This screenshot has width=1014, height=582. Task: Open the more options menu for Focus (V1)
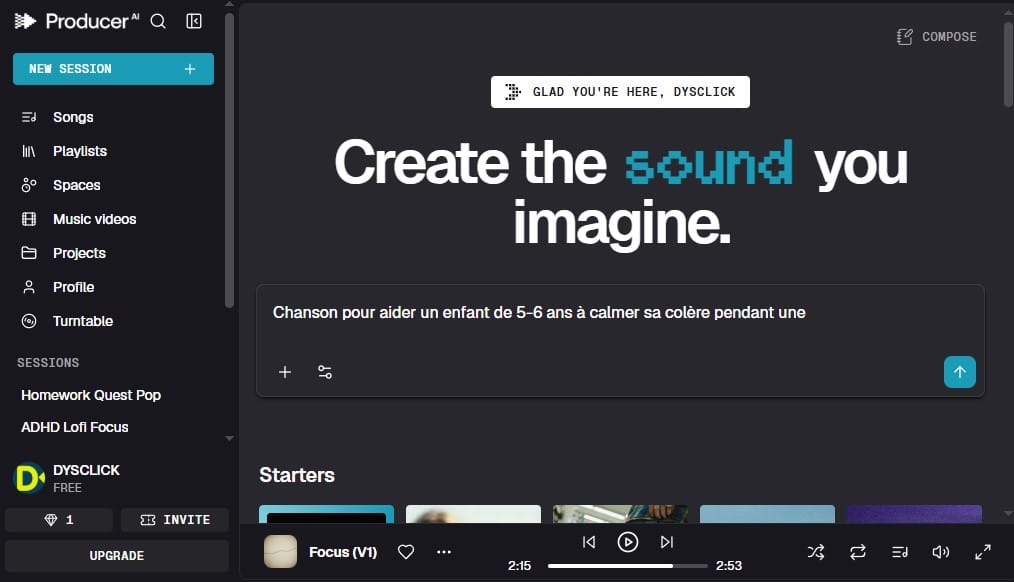pyautogui.click(x=444, y=552)
